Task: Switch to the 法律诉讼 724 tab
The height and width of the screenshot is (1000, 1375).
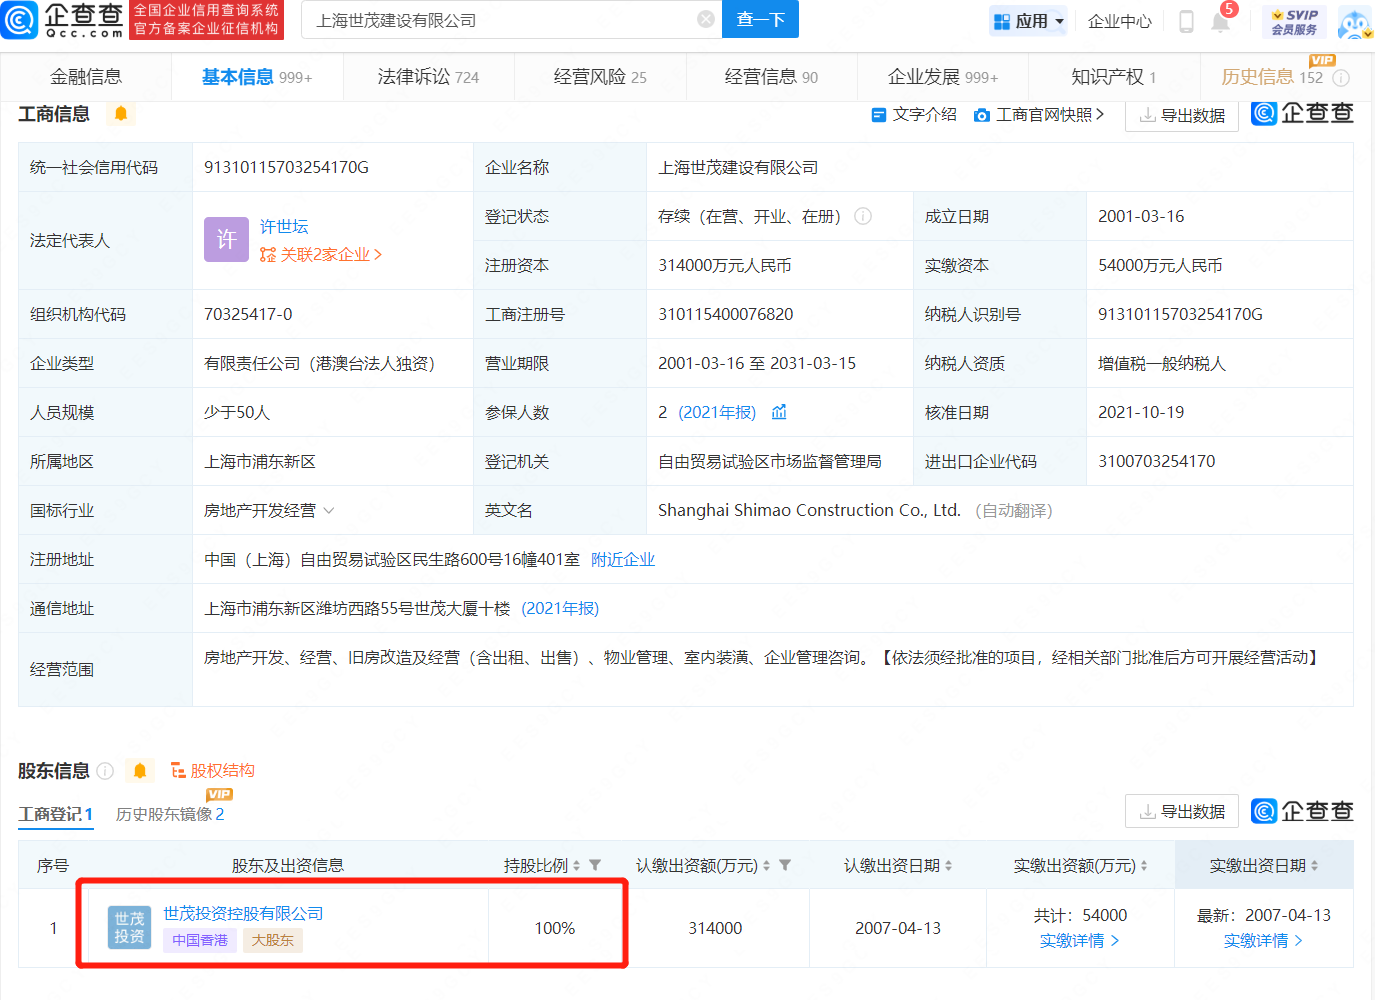Action: tap(428, 77)
